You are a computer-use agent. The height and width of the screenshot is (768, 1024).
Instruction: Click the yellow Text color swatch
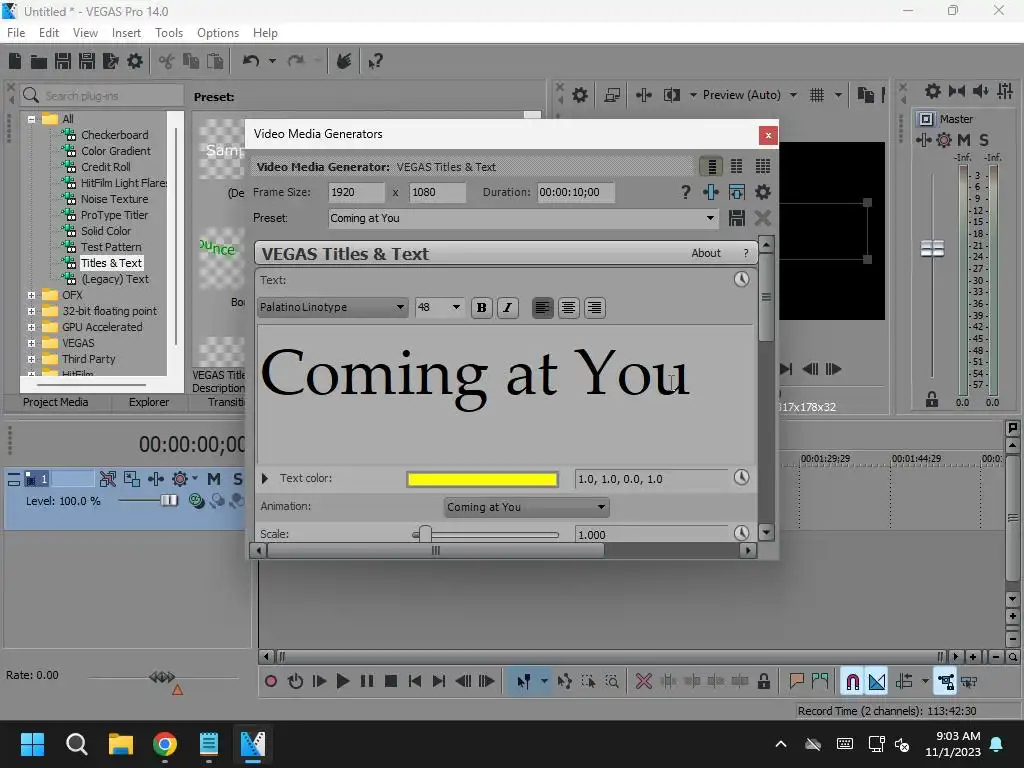click(x=482, y=479)
